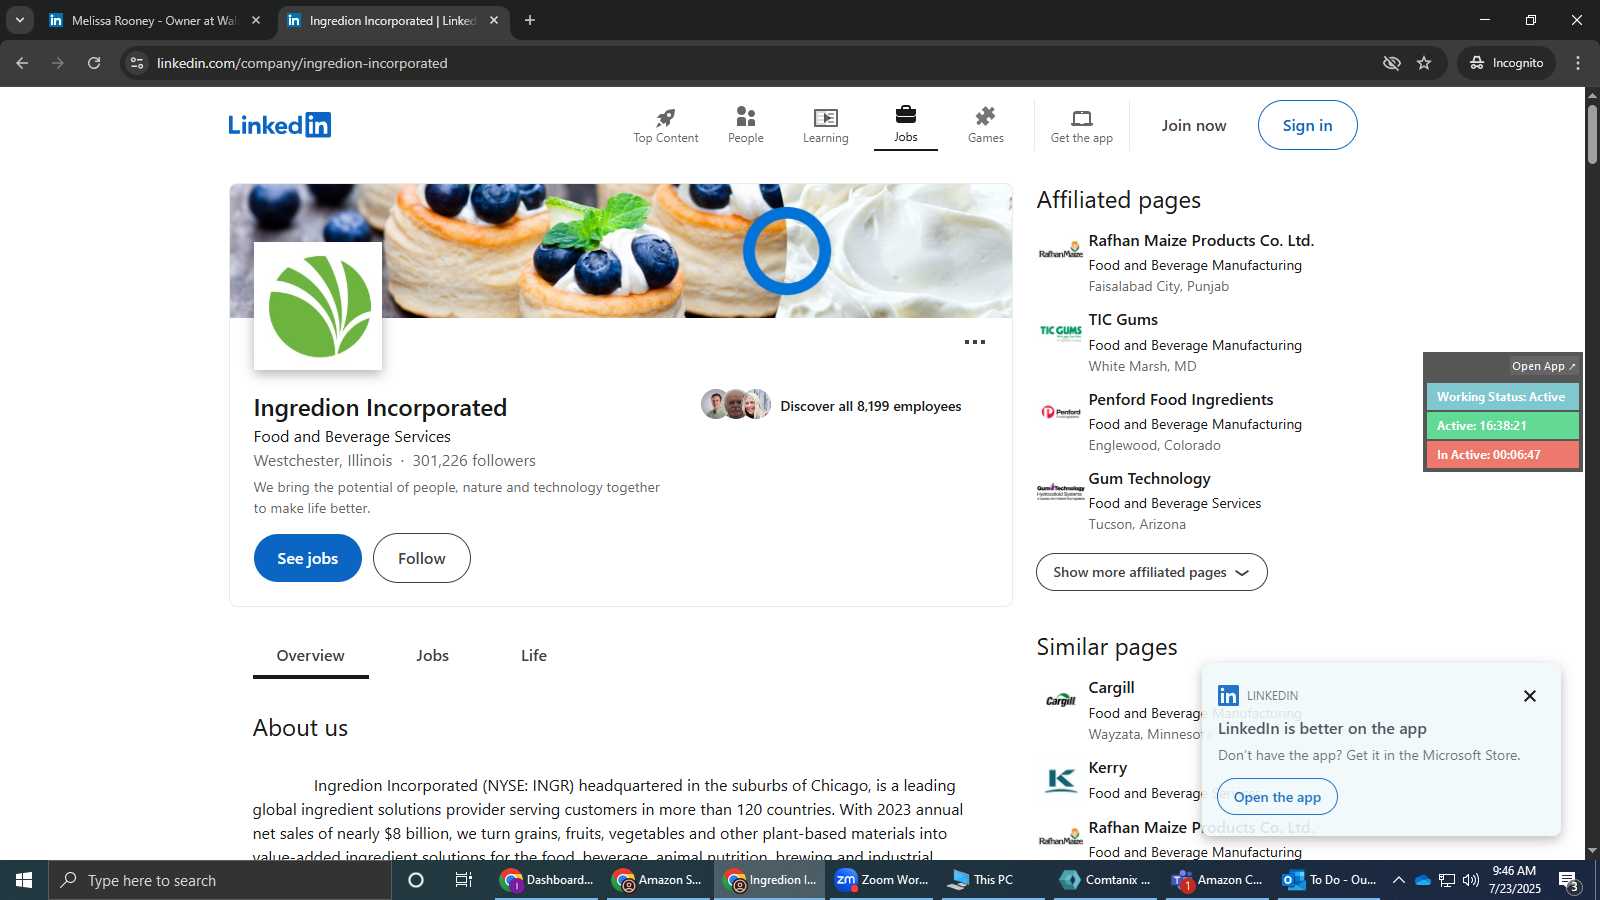Expand Show more affiliated pages
Image resolution: width=1600 pixels, height=900 pixels.
1151,572
